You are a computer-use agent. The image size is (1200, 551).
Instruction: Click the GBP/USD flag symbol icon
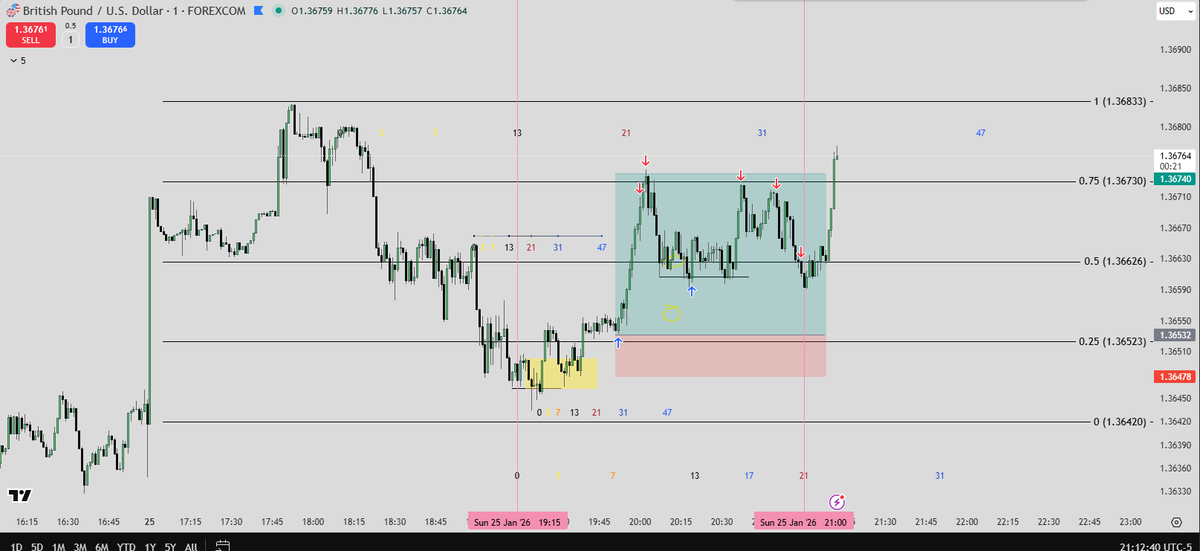click(13, 9)
